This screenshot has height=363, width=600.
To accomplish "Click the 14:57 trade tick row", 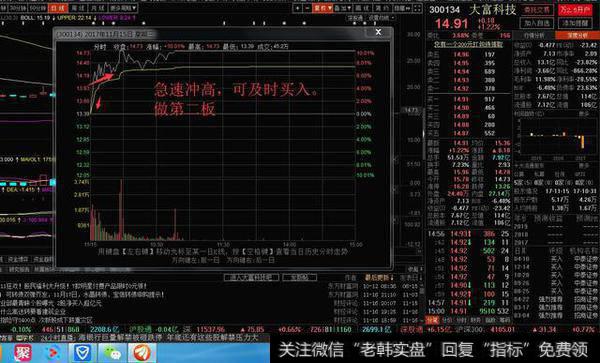I will tap(469, 303).
